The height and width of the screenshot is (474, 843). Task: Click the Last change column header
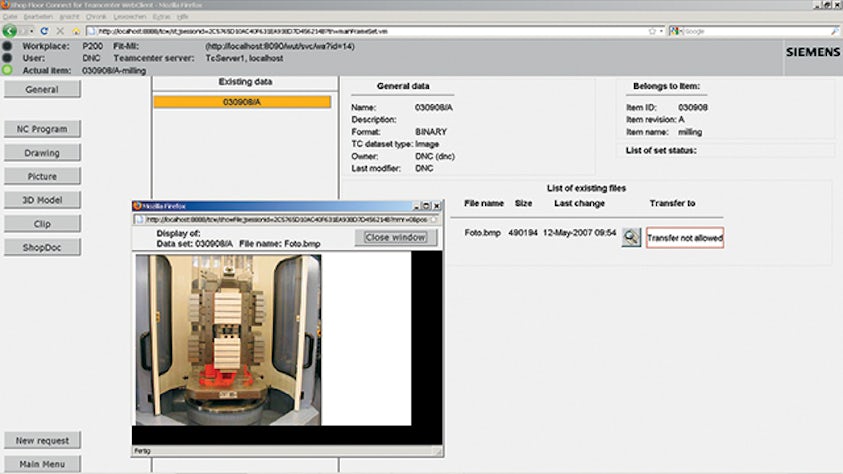[580, 203]
